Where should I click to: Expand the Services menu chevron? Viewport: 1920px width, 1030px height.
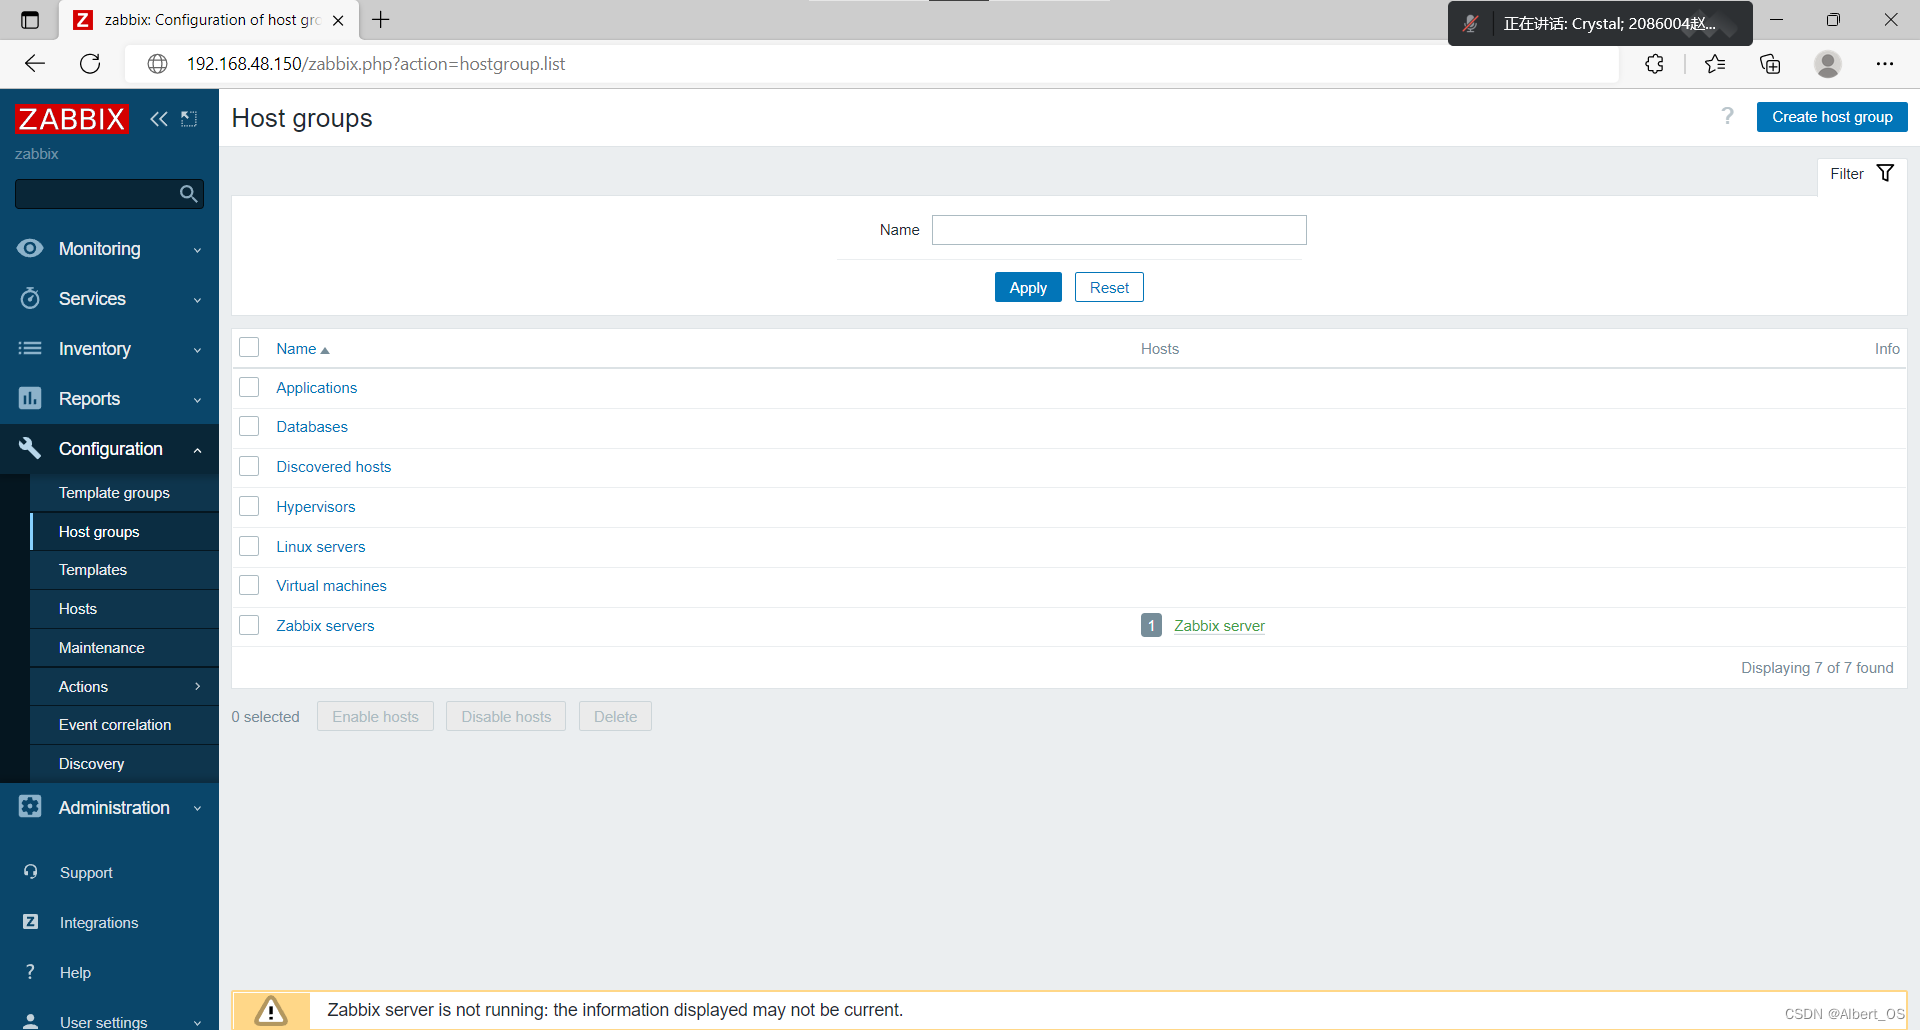(197, 300)
